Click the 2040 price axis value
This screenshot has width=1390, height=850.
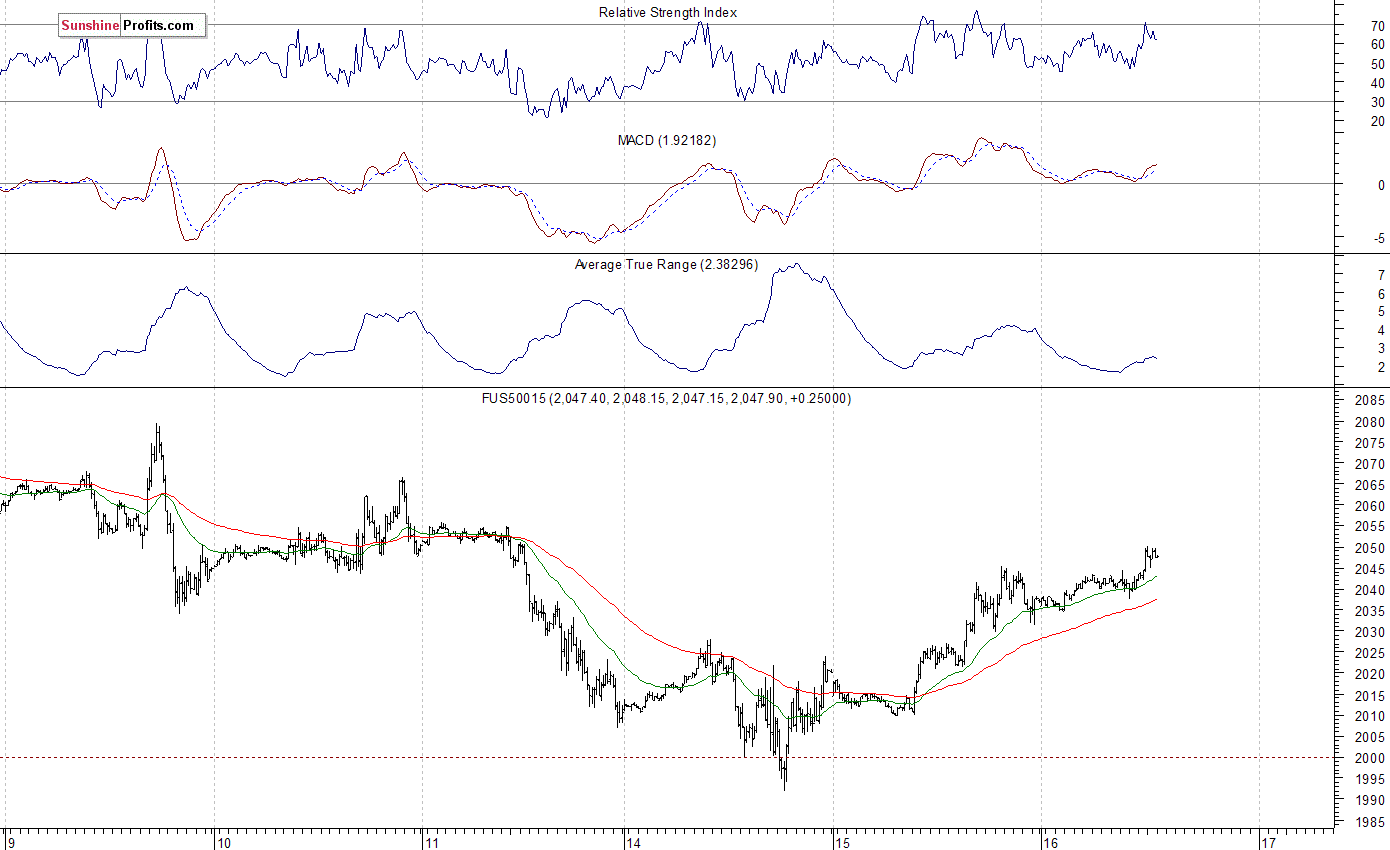click(x=1371, y=591)
